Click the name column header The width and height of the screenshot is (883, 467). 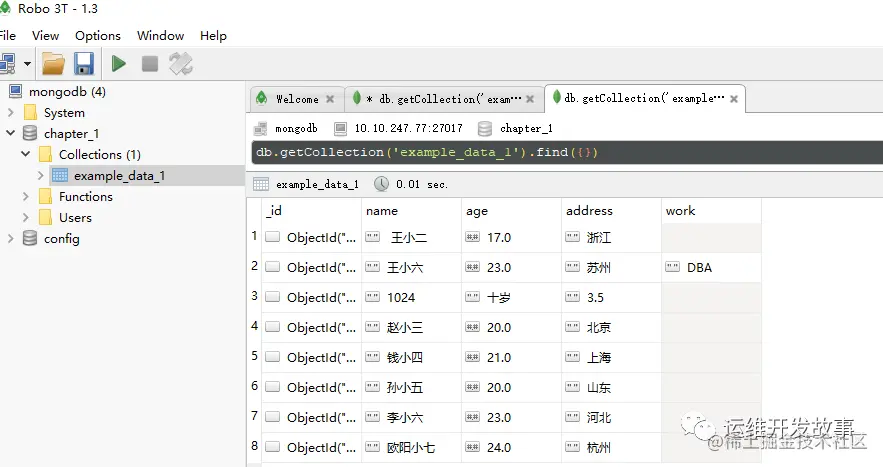[x=411, y=211]
